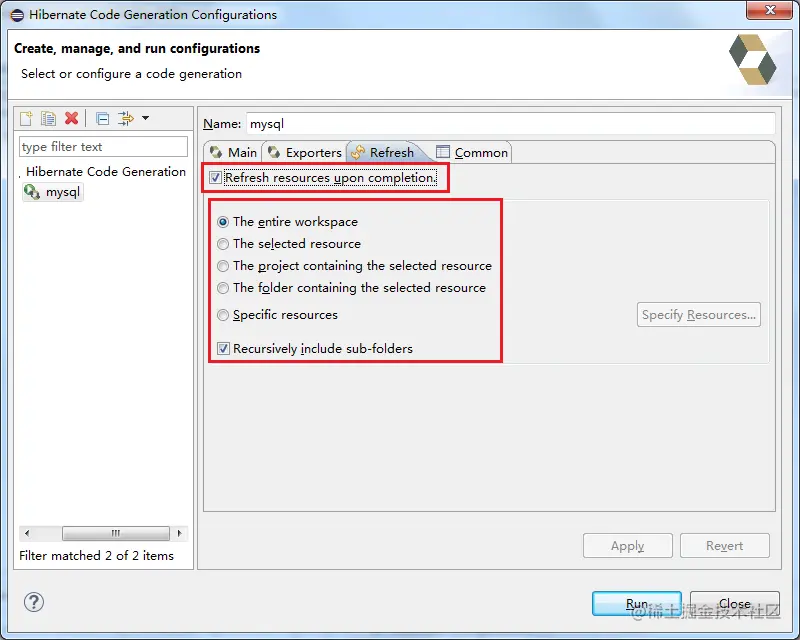800x640 pixels.
Task: Collapse all configurations in the tree
Action: click(x=101, y=118)
